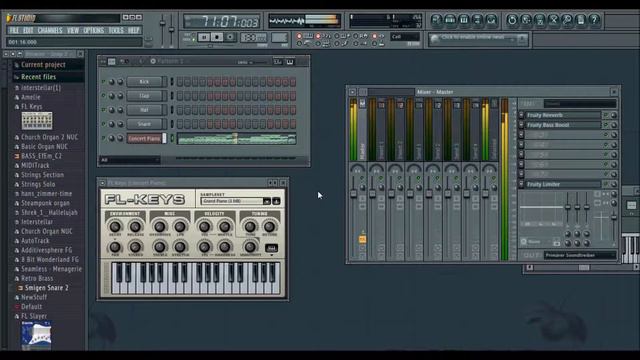Open the step sequencer shortcut icon

click(450, 20)
